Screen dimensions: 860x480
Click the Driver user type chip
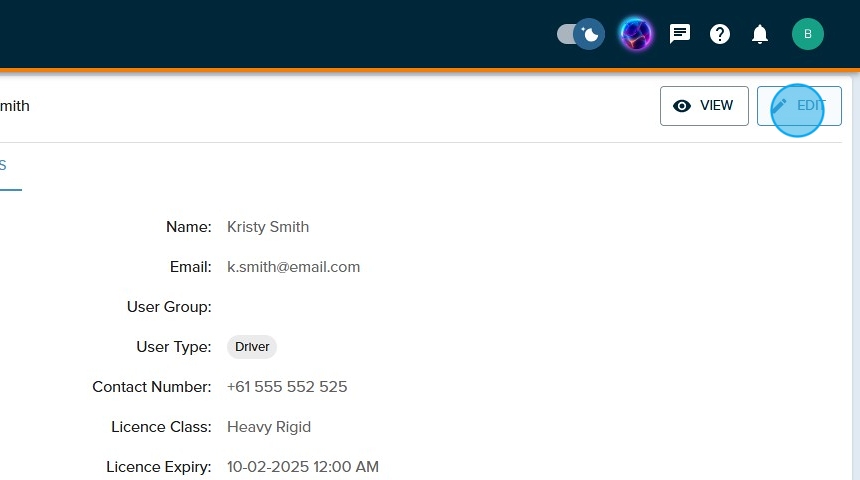(252, 347)
